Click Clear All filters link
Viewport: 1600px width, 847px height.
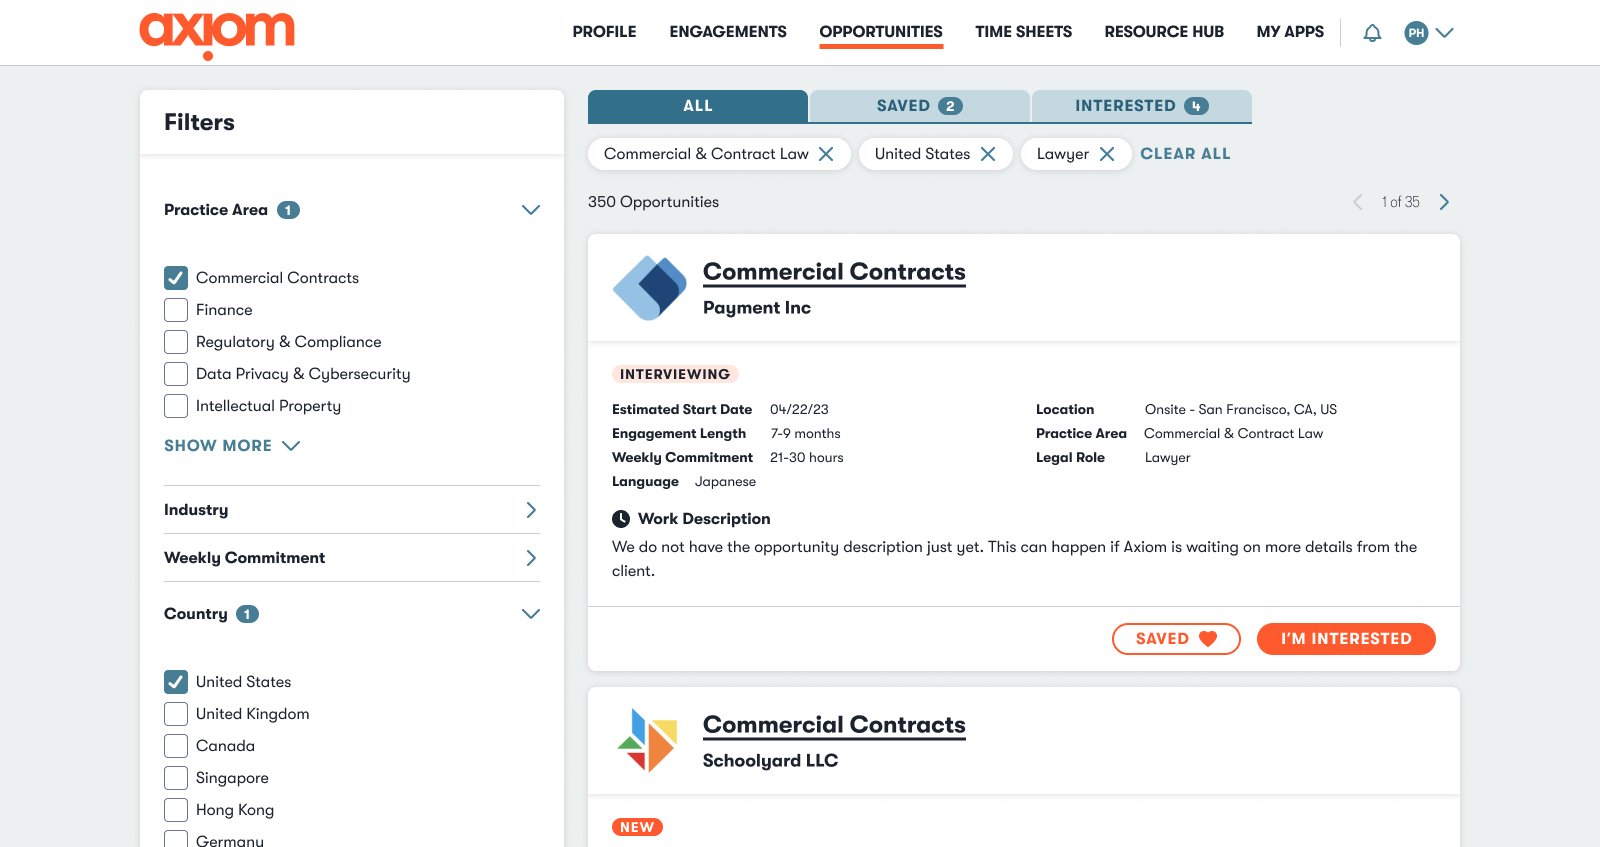point(1185,154)
